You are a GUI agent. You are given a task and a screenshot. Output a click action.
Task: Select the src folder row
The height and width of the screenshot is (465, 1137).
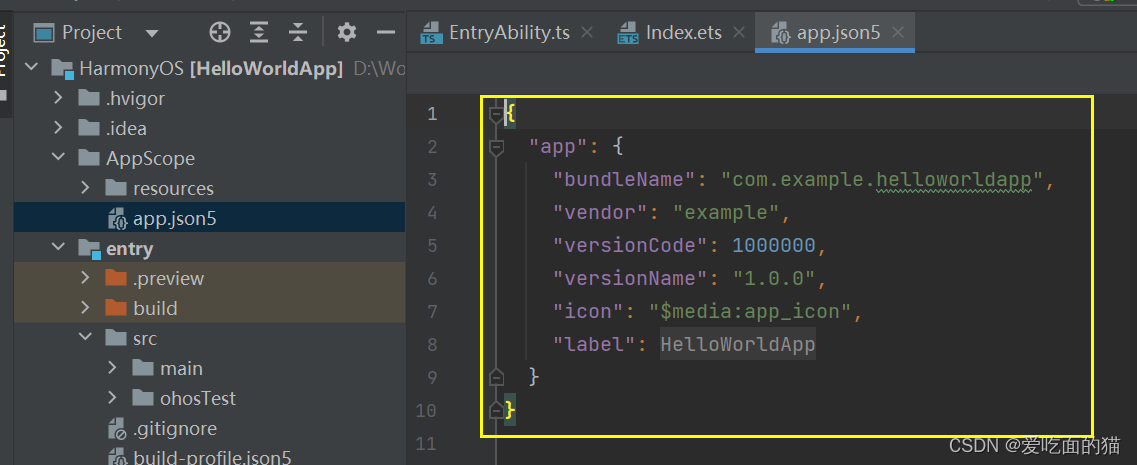click(210, 338)
